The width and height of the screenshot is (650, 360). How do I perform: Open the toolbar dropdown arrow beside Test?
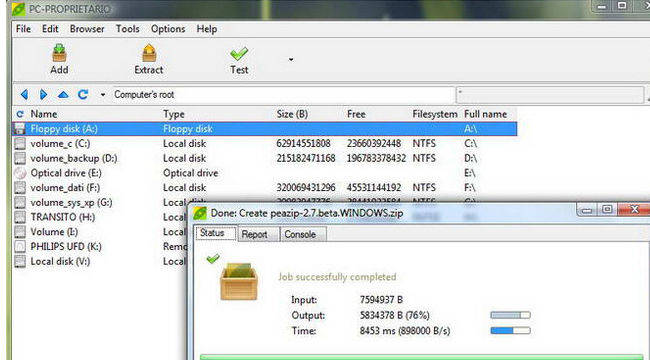click(291, 60)
